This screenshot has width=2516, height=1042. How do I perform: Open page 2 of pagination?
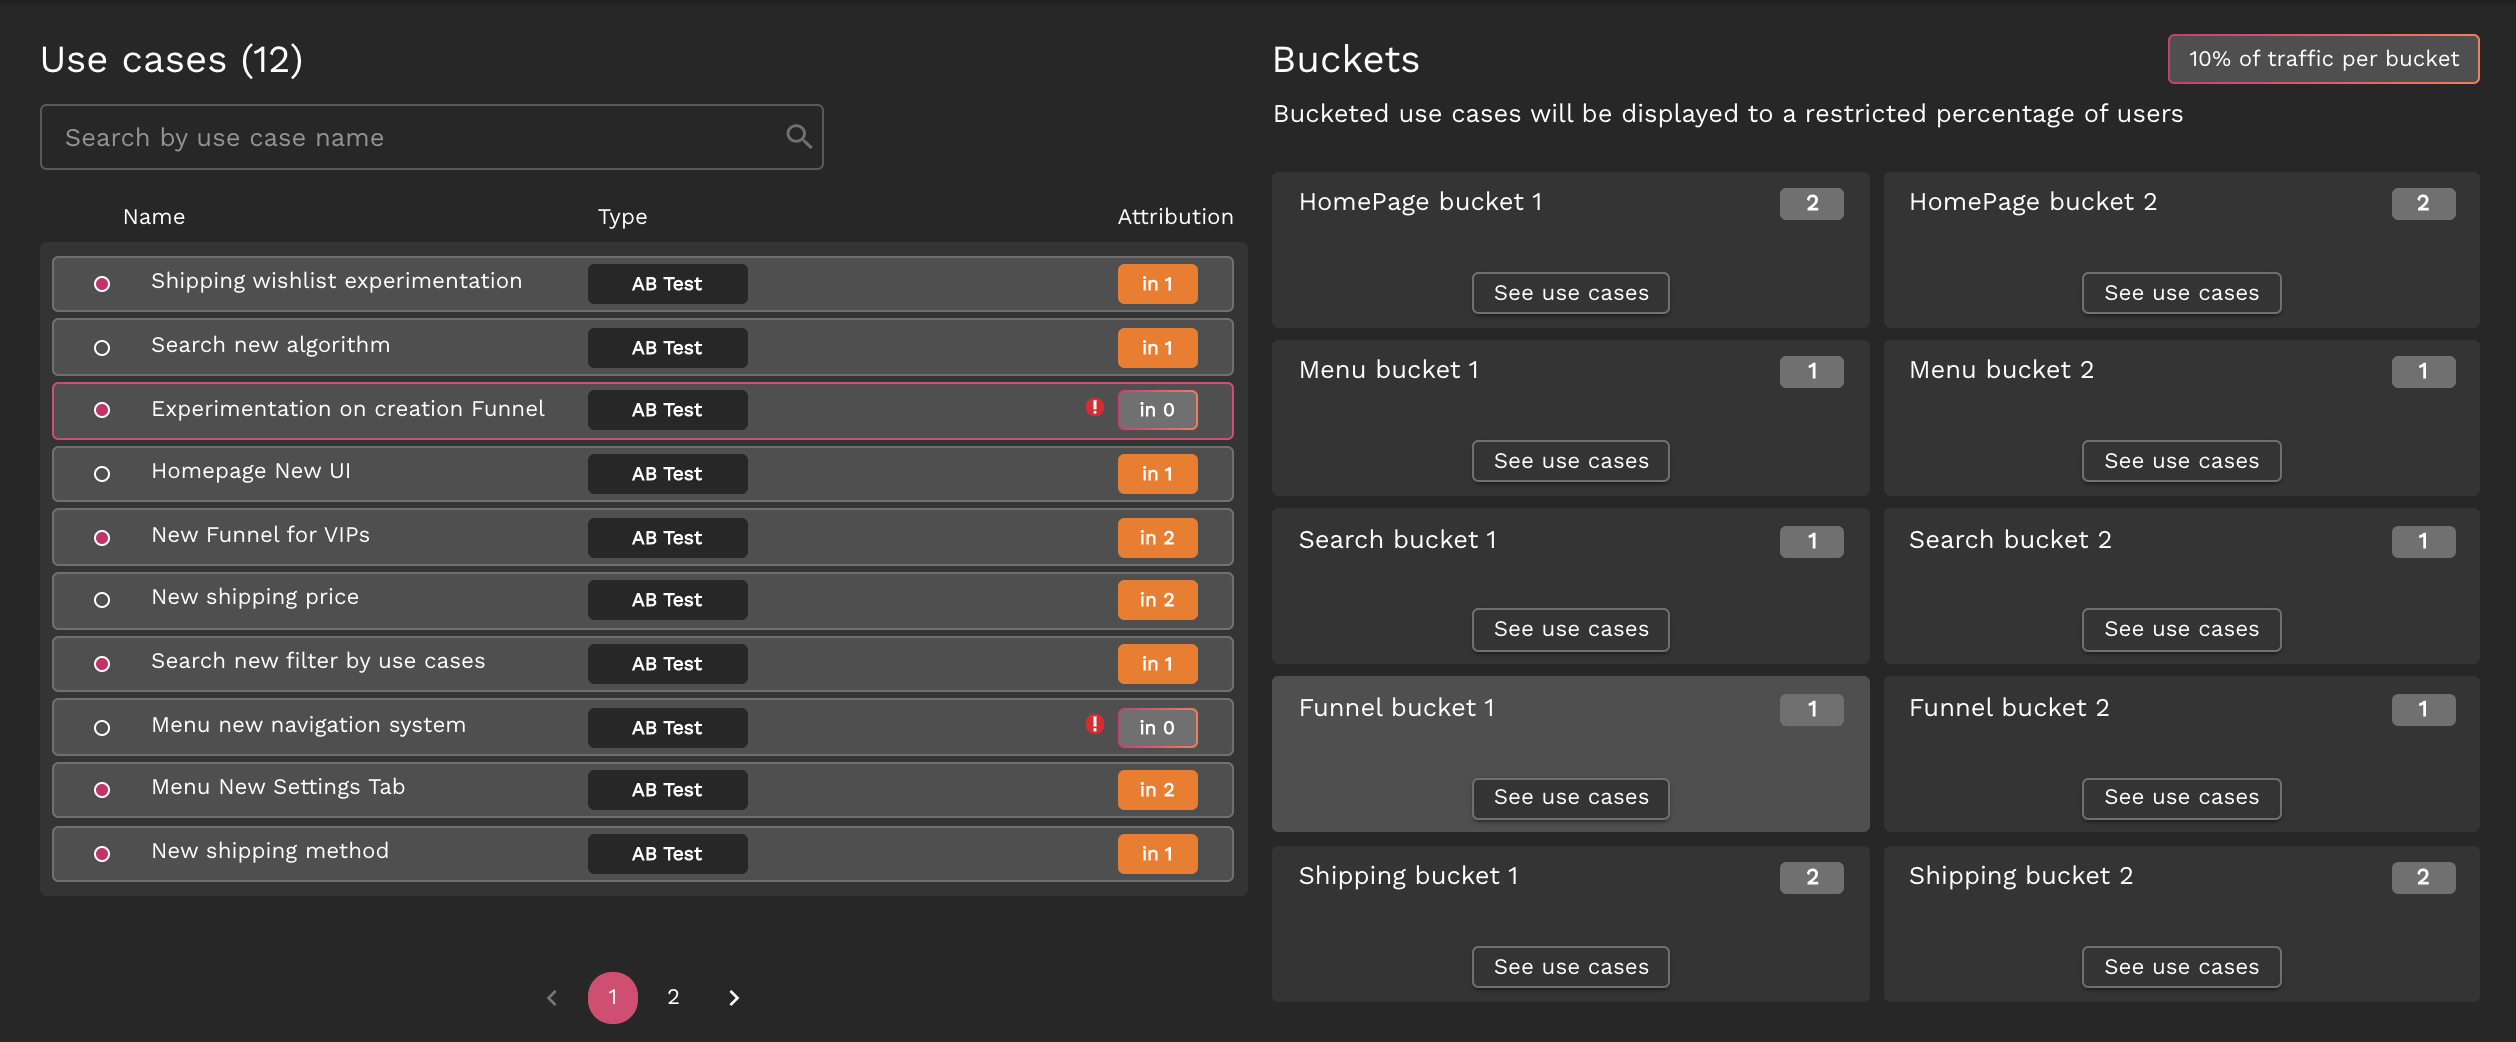(673, 997)
